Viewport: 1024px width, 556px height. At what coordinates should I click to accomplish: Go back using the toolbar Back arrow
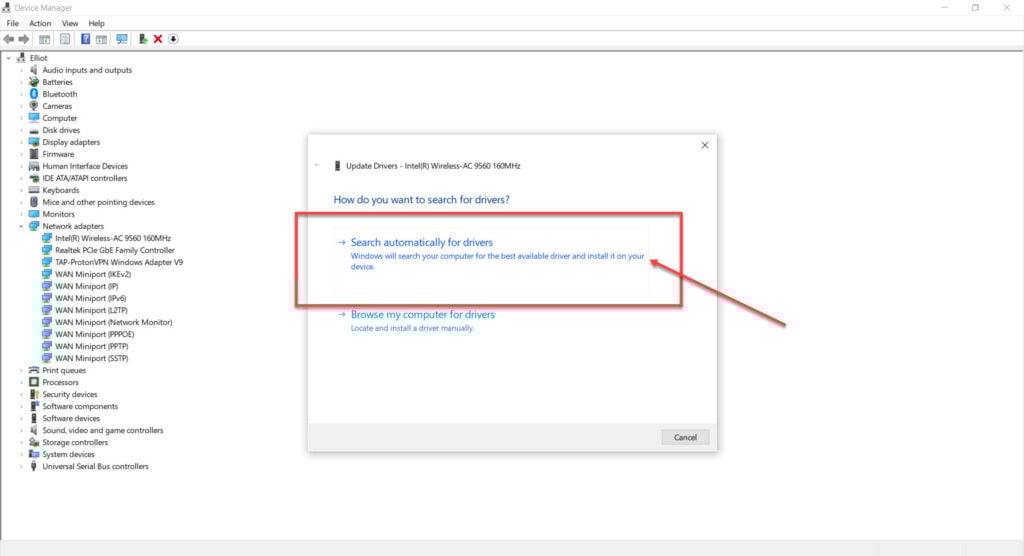click(8, 39)
